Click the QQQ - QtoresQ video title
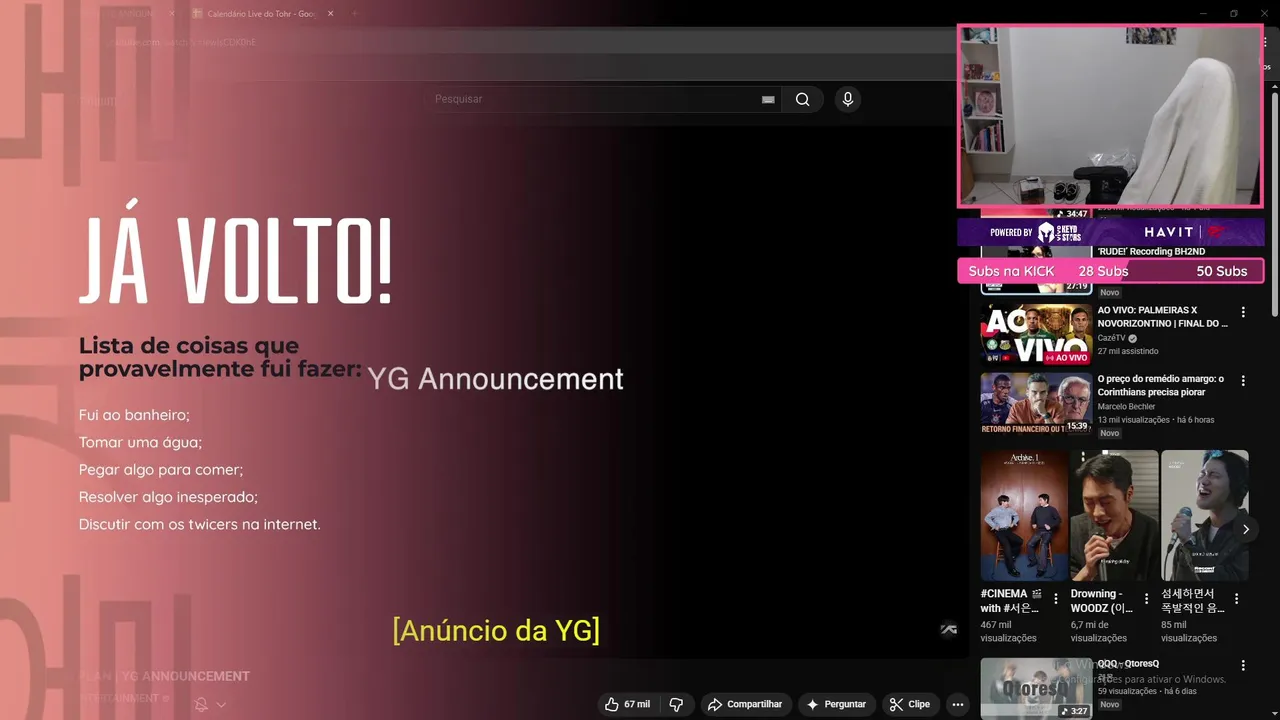 (x=1128, y=663)
